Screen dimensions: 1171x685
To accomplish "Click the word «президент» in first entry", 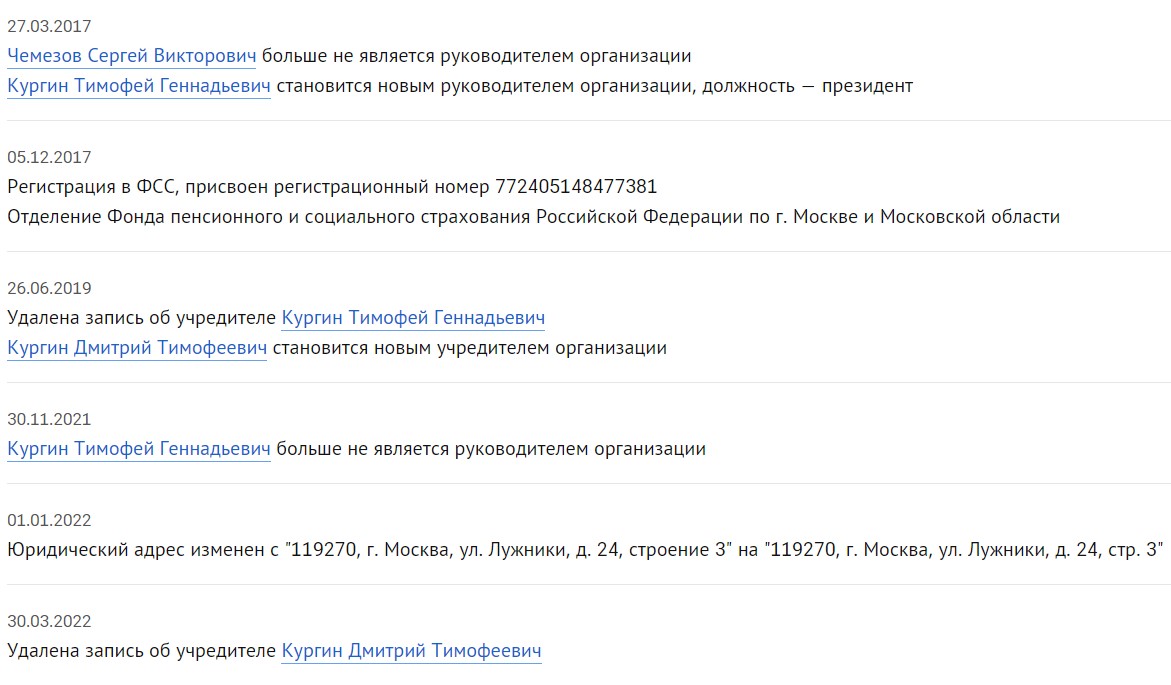I will (x=867, y=86).
